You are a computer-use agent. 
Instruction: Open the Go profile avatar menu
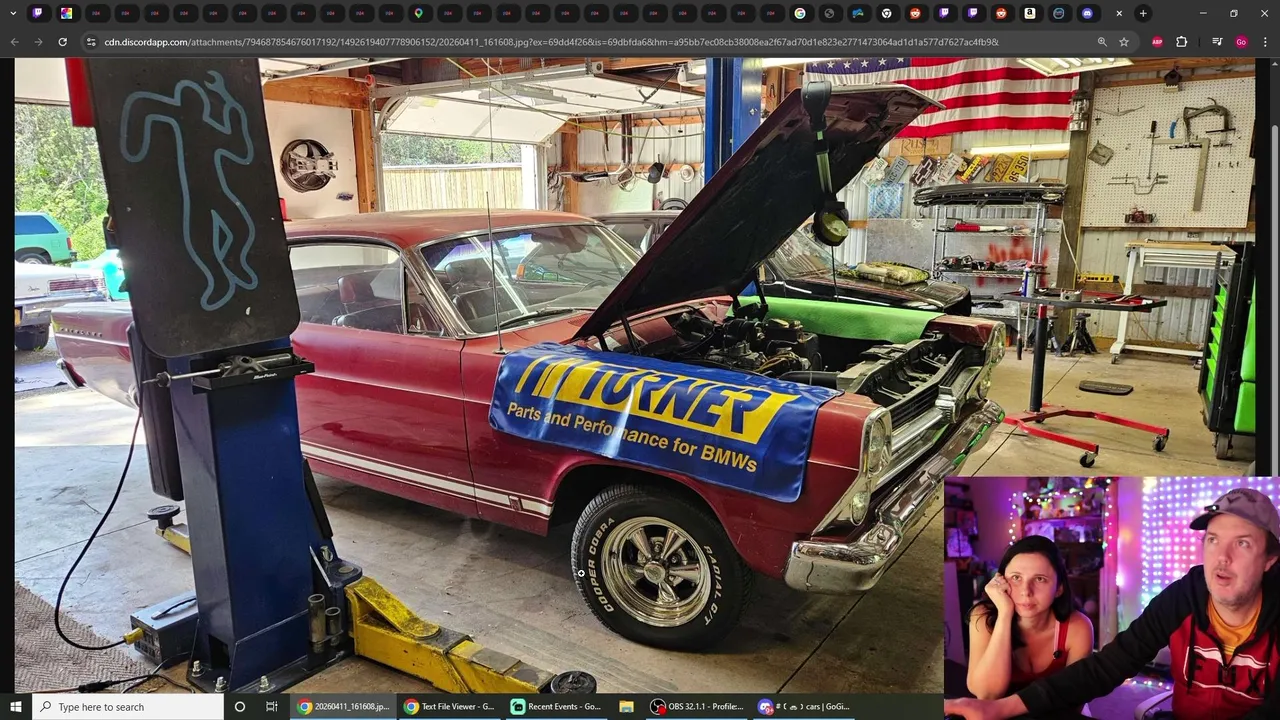point(1241,42)
